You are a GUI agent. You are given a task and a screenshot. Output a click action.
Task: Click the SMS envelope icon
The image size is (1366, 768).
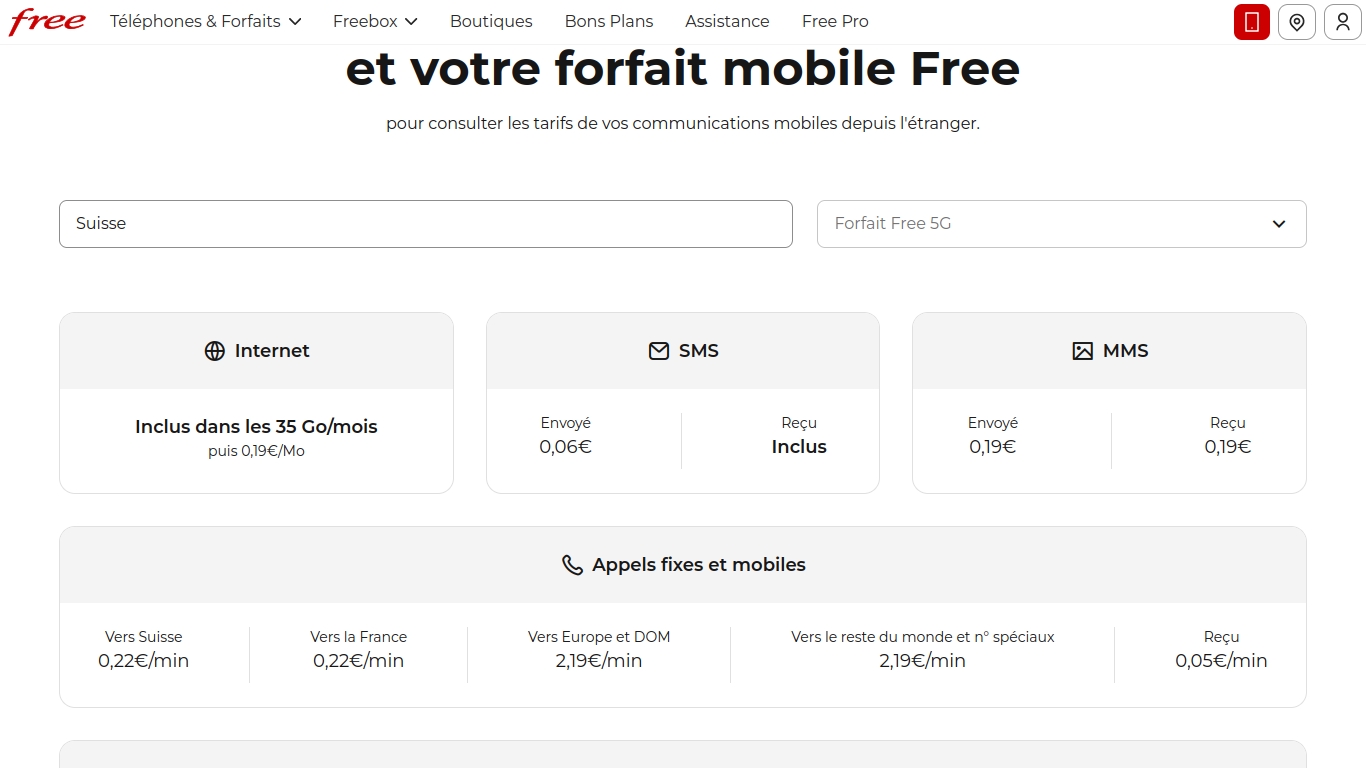(658, 351)
